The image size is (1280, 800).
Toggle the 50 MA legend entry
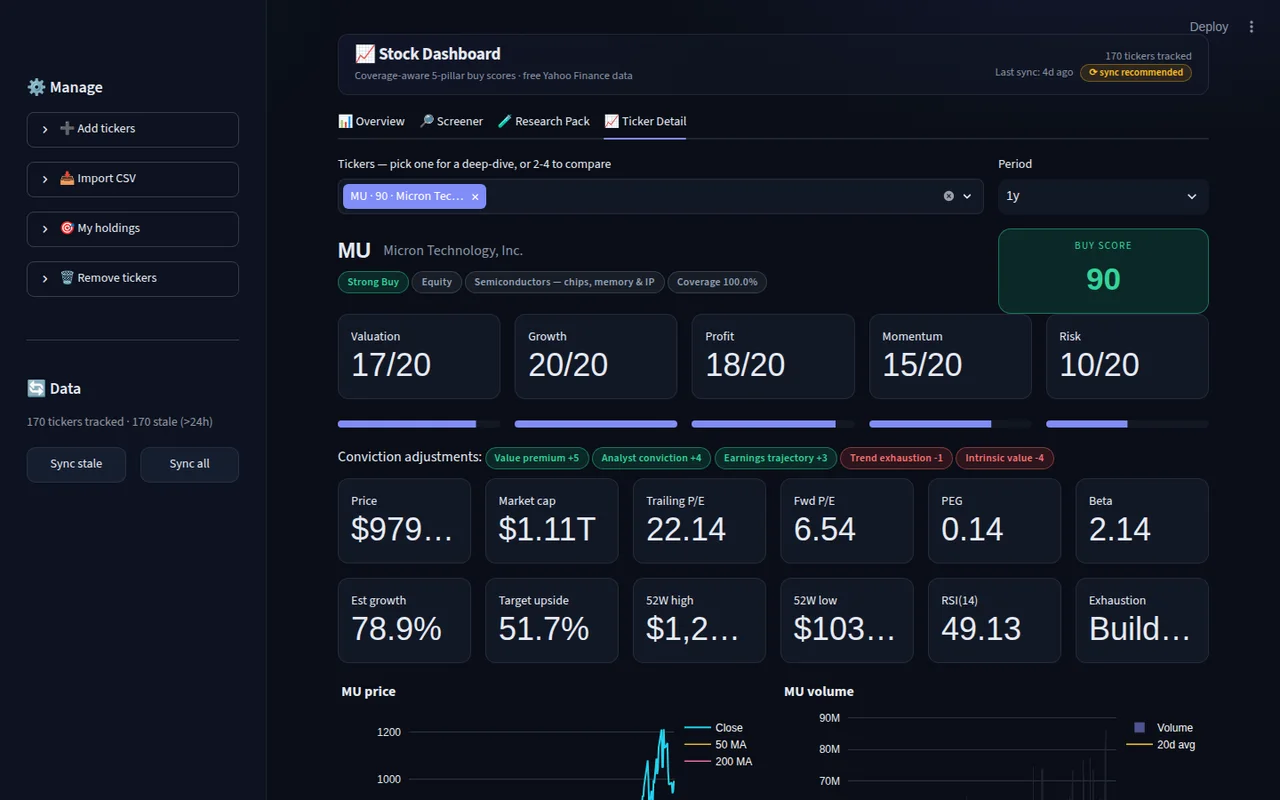point(716,745)
